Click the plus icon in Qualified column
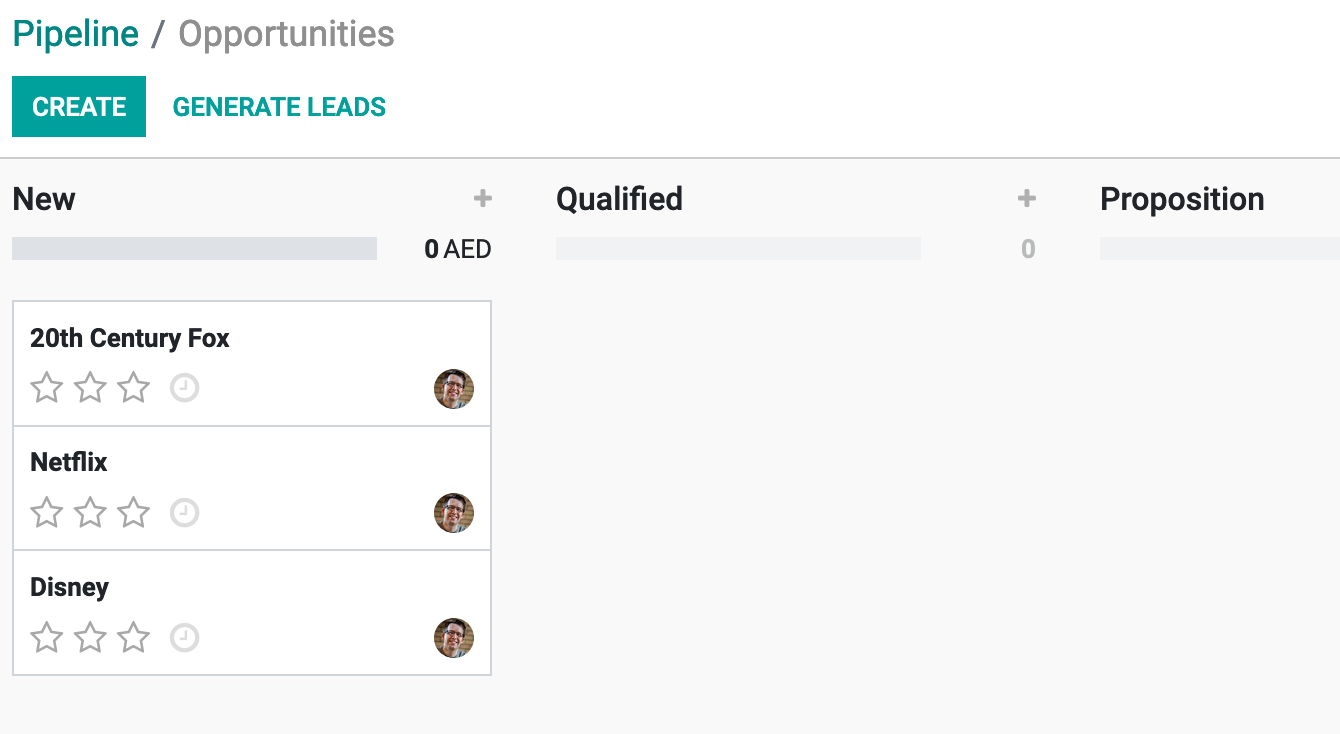 (1027, 199)
